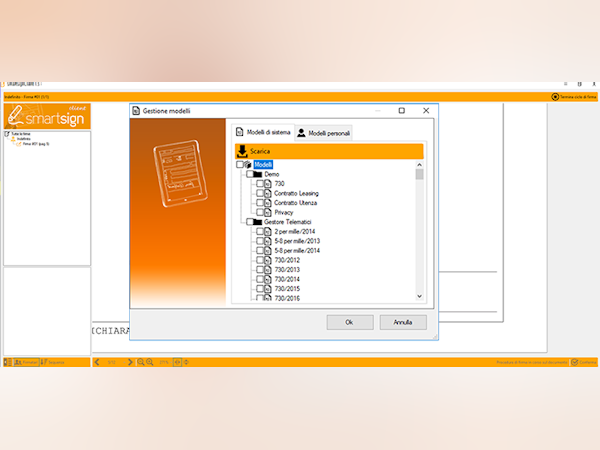Select the Demo folder label
The image size is (600, 450).
[x=272, y=174]
